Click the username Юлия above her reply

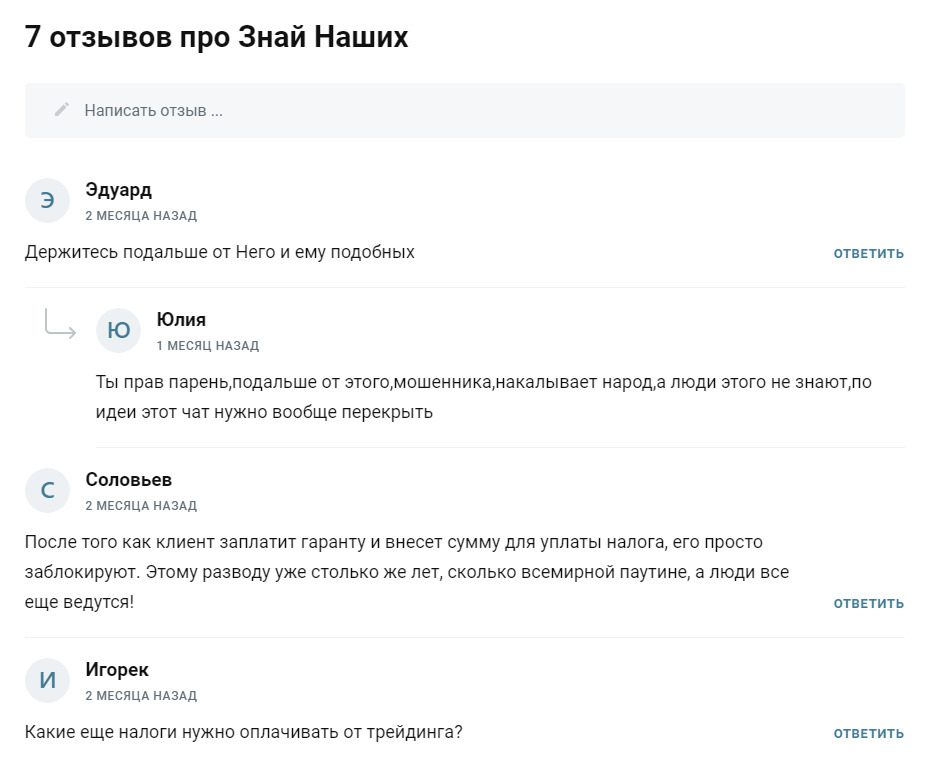click(181, 319)
